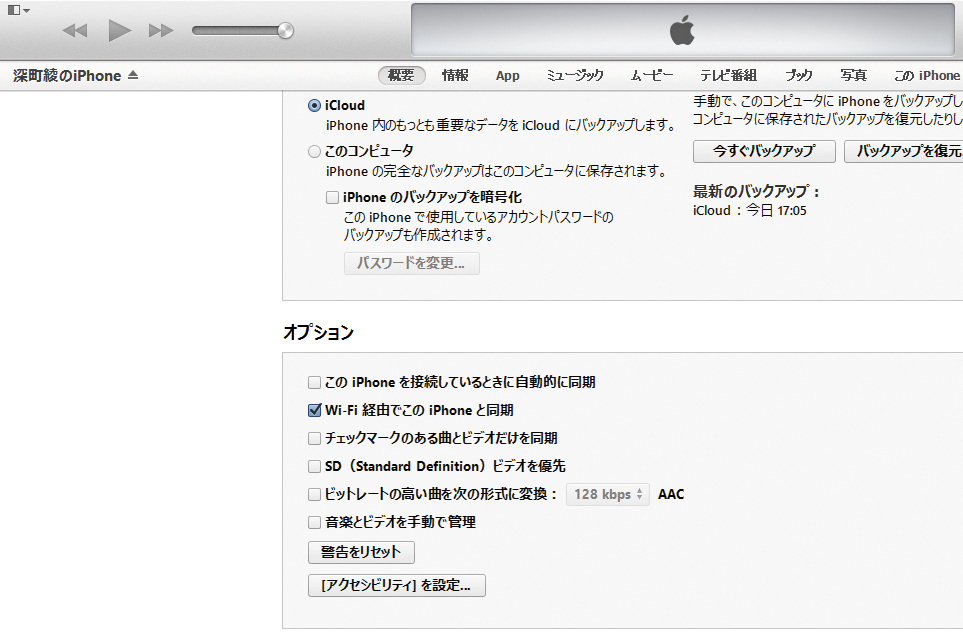Enable automatic sync when iPhone is connected
Screen dimensions: 963x642
[314, 382]
